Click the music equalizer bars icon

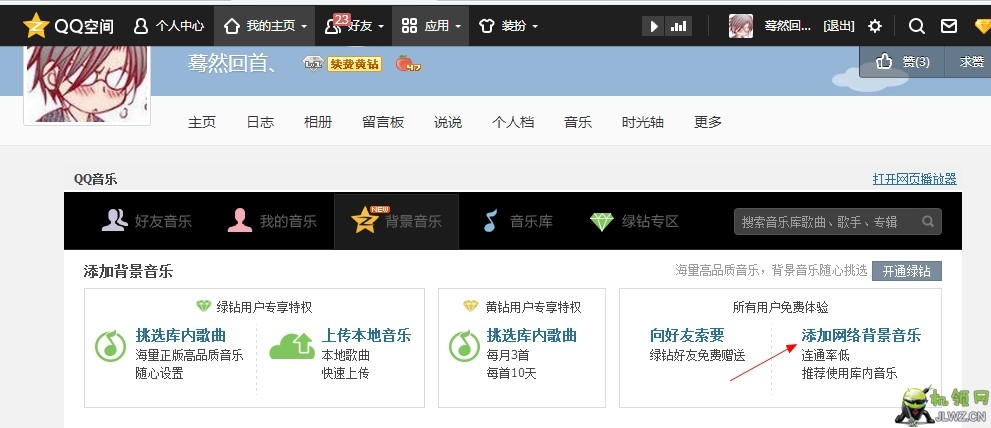(x=679, y=26)
